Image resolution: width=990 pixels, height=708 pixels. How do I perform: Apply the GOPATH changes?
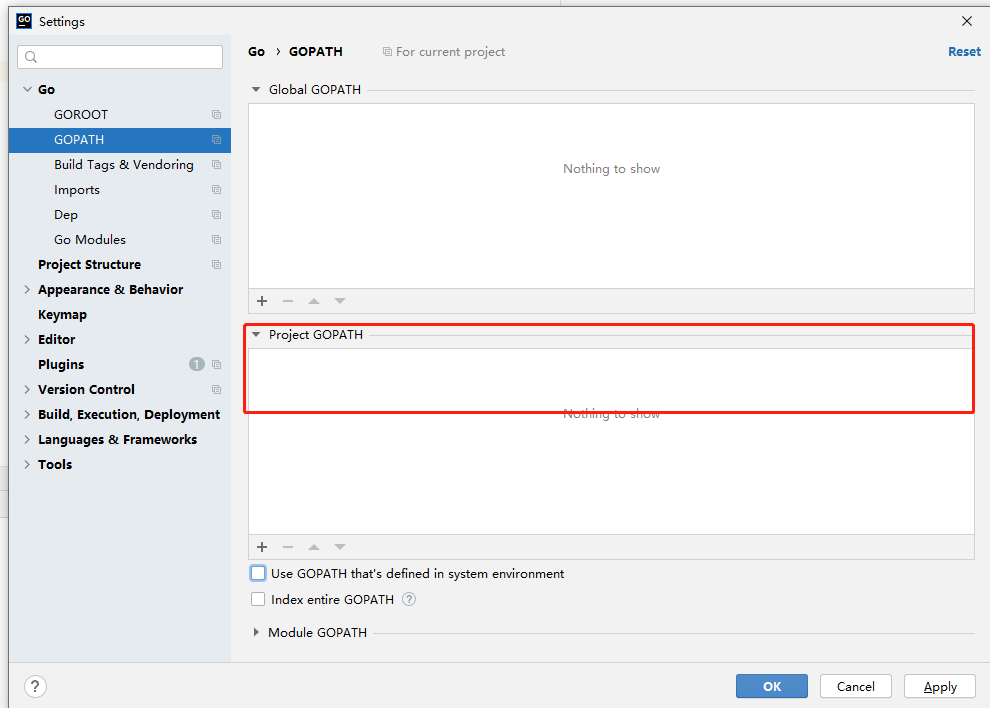click(940, 687)
